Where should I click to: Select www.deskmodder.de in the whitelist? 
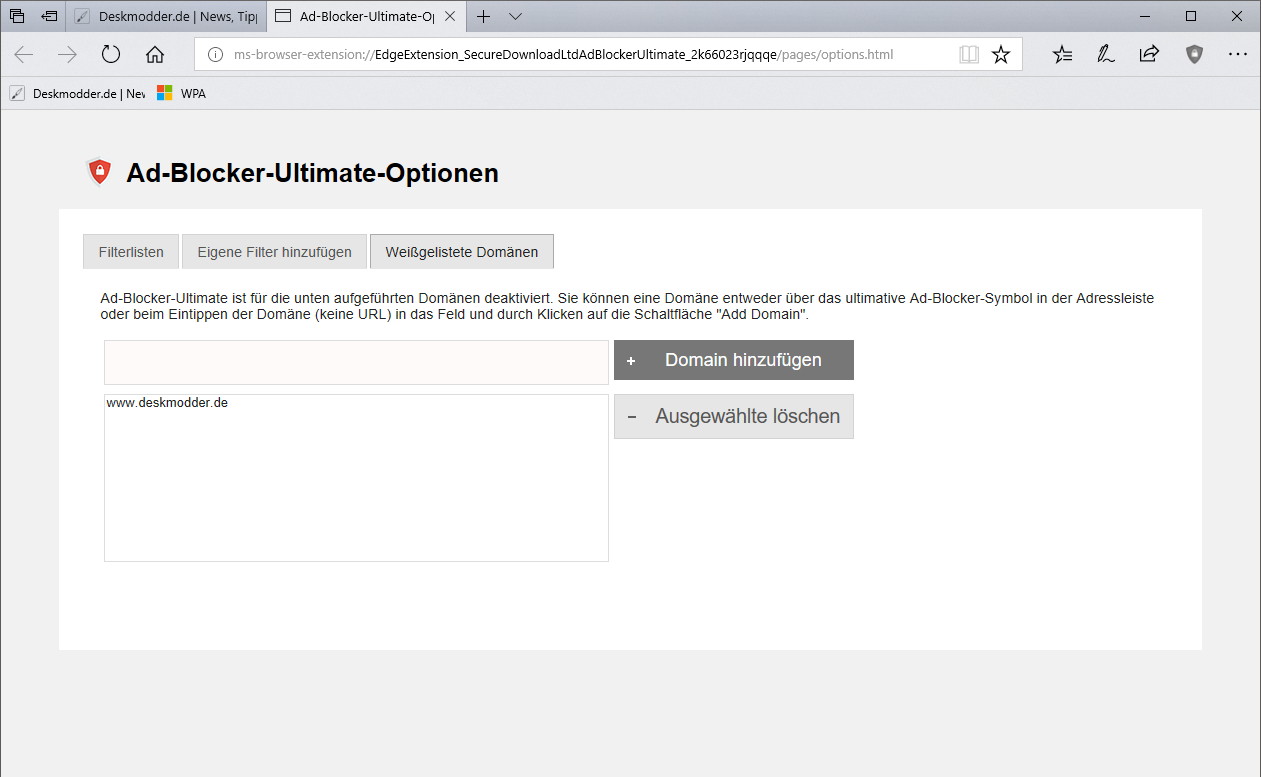167,403
